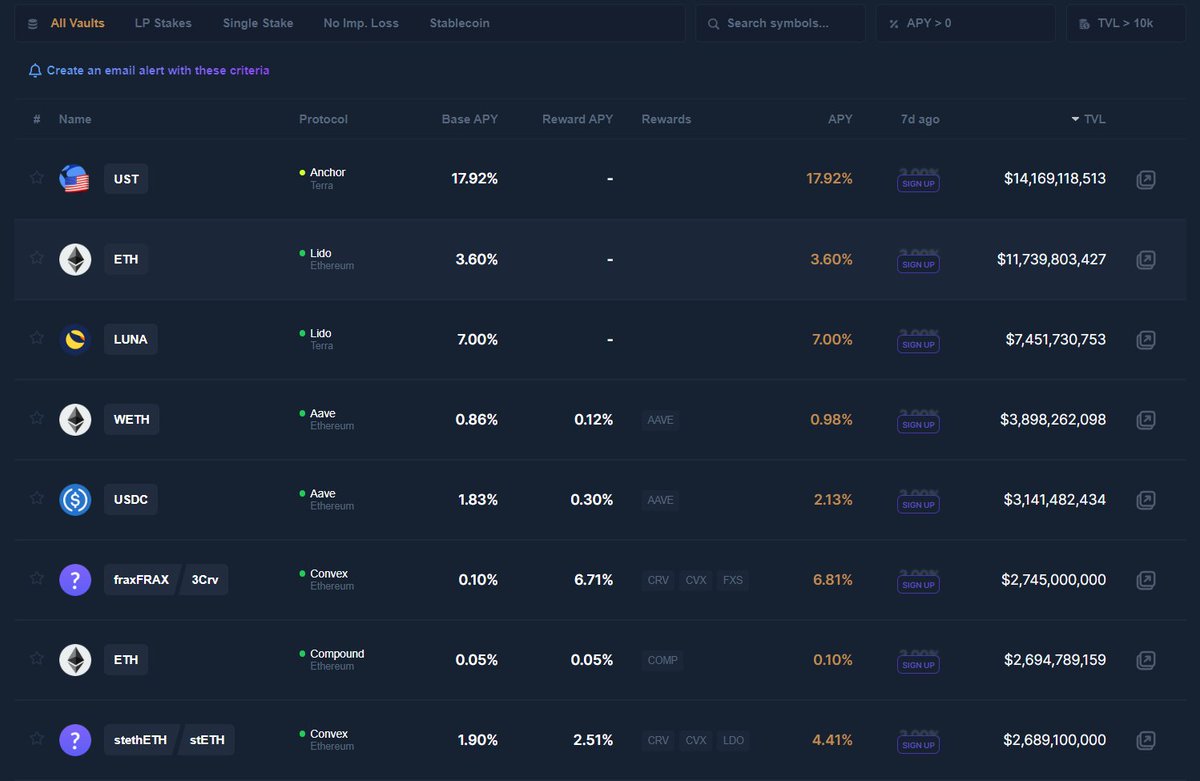Viewport: 1200px width, 781px height.
Task: Open external link for UST vault
Action: (x=1146, y=180)
